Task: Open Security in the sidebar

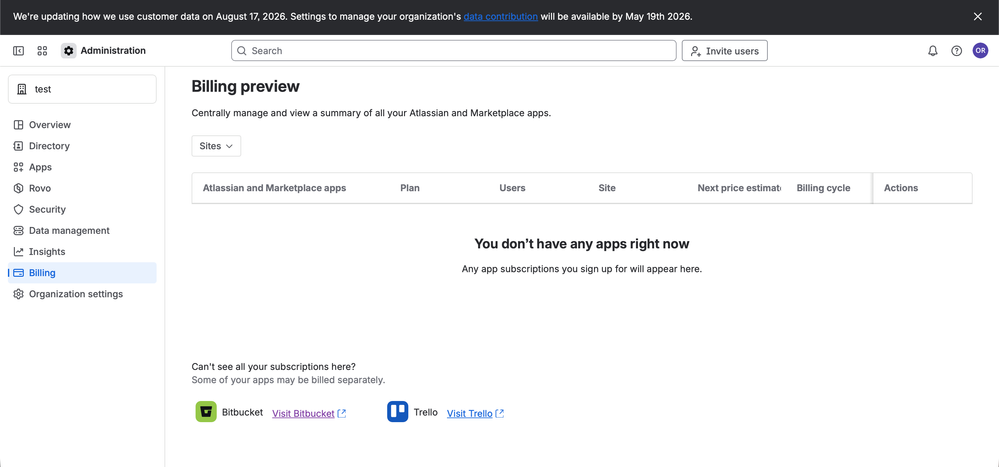Action: click(82, 209)
